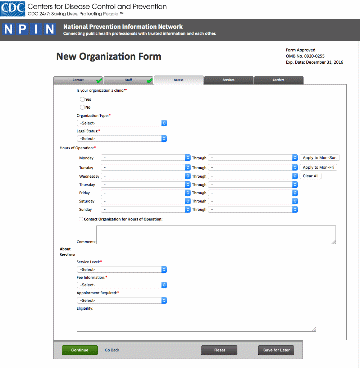This screenshot has height=368, width=360.
Task: Click the New Organization Form heading
Action: [109, 57]
